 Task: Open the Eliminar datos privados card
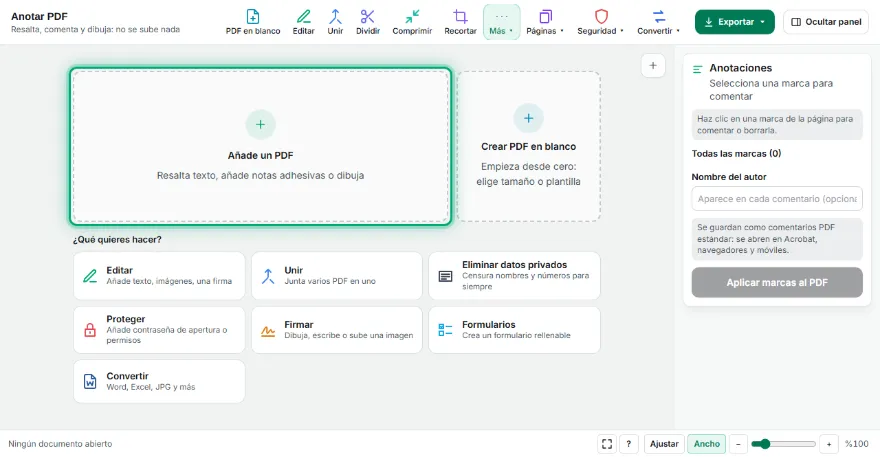515,276
